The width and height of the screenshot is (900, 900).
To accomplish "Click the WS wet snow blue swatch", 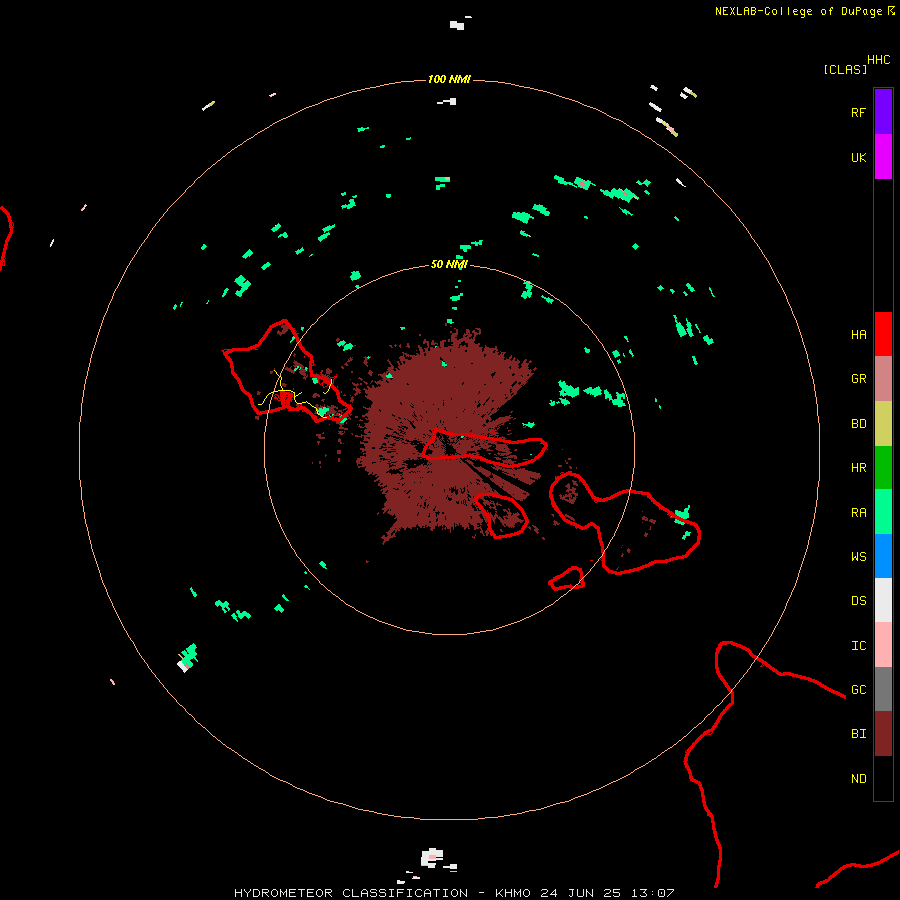I will [x=883, y=556].
